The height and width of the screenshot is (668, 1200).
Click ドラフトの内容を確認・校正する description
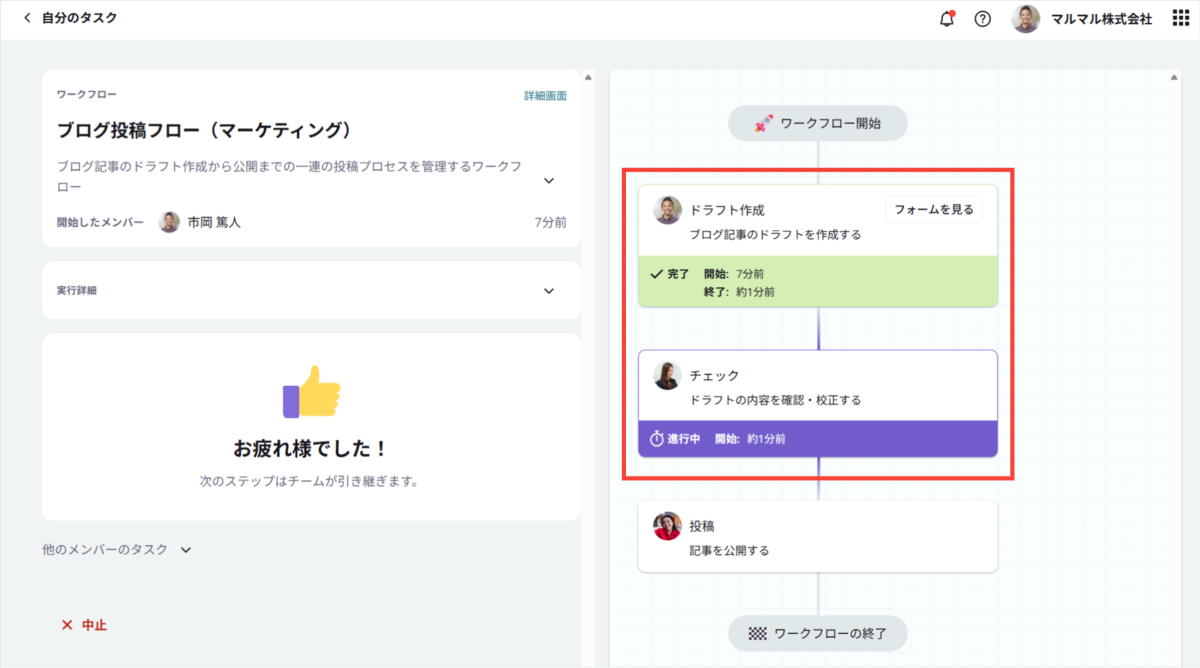click(x=775, y=400)
